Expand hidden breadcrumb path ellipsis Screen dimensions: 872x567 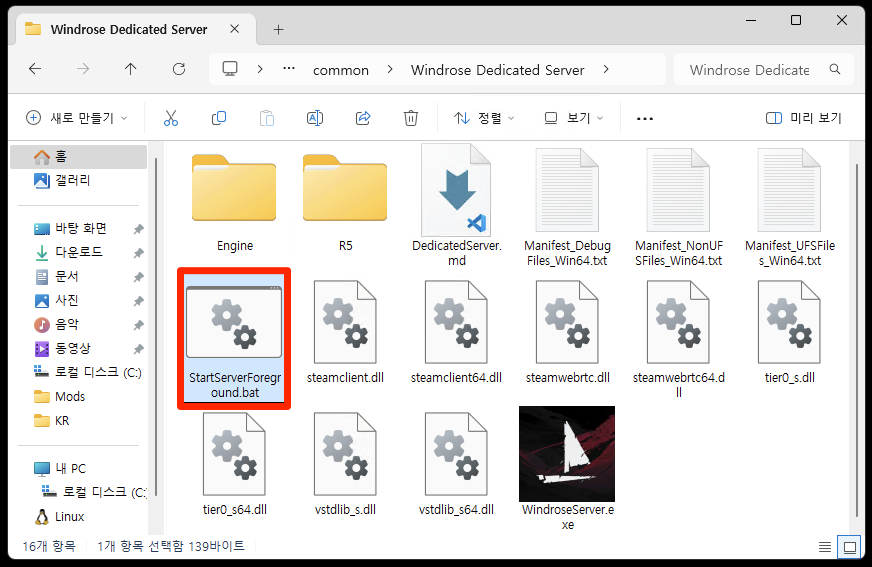289,69
